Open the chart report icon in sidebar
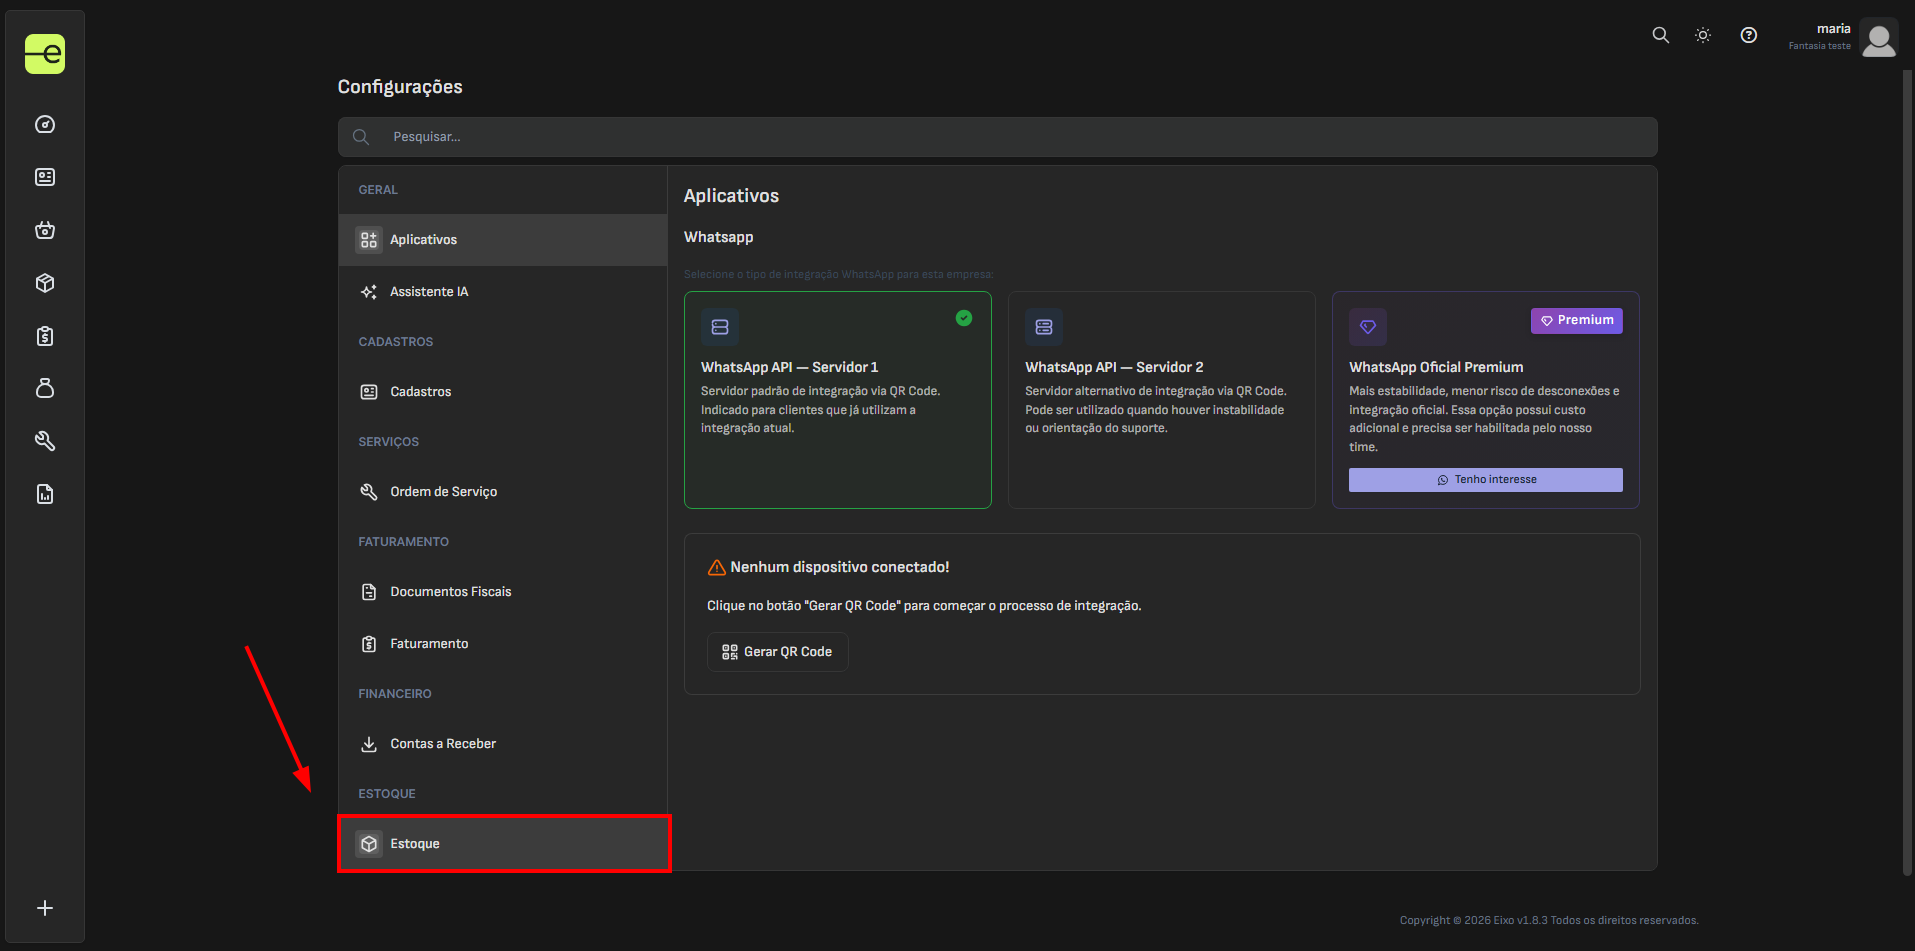This screenshot has height=951, width=1915. pos(45,494)
